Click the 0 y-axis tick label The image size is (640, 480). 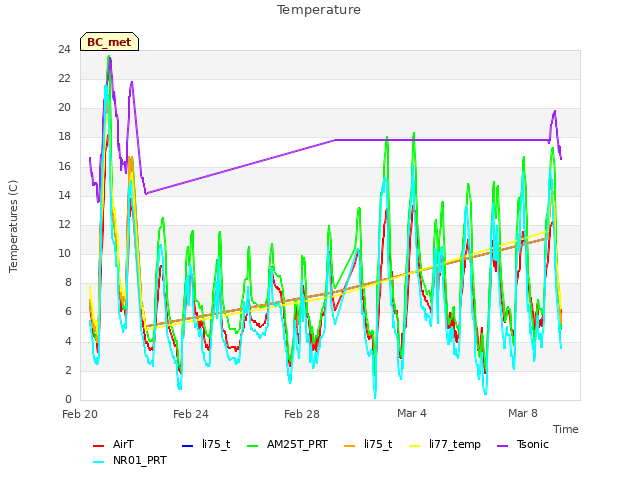68,399
